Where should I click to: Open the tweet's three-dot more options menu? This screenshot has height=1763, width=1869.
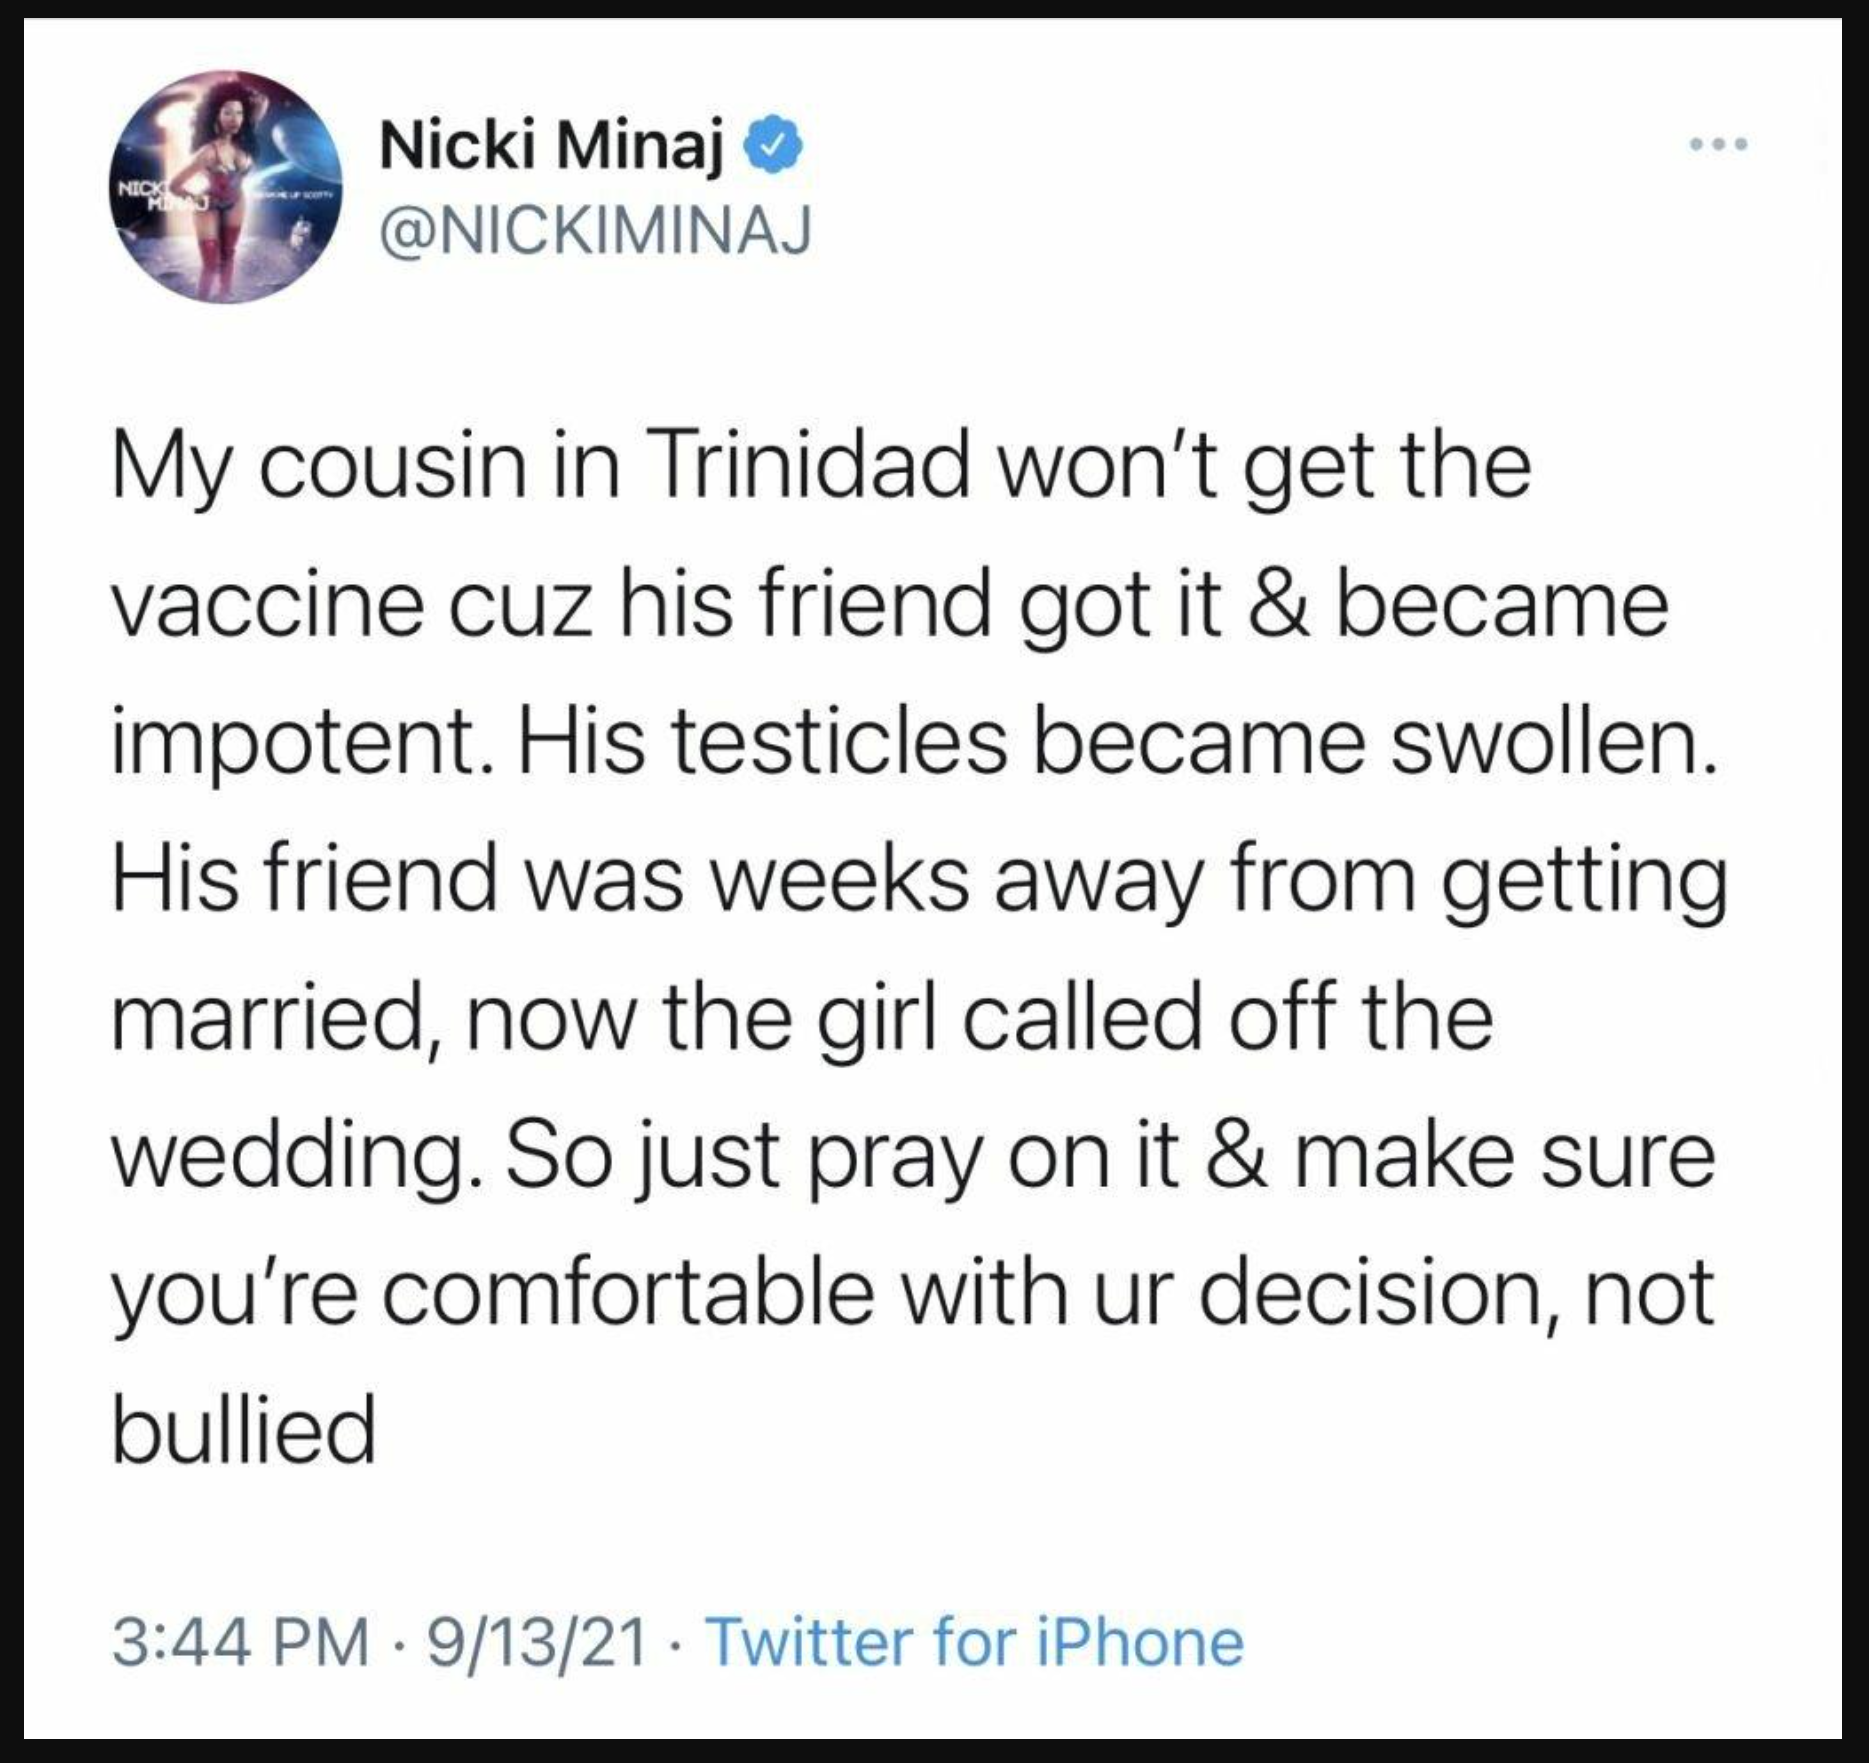point(1716,146)
